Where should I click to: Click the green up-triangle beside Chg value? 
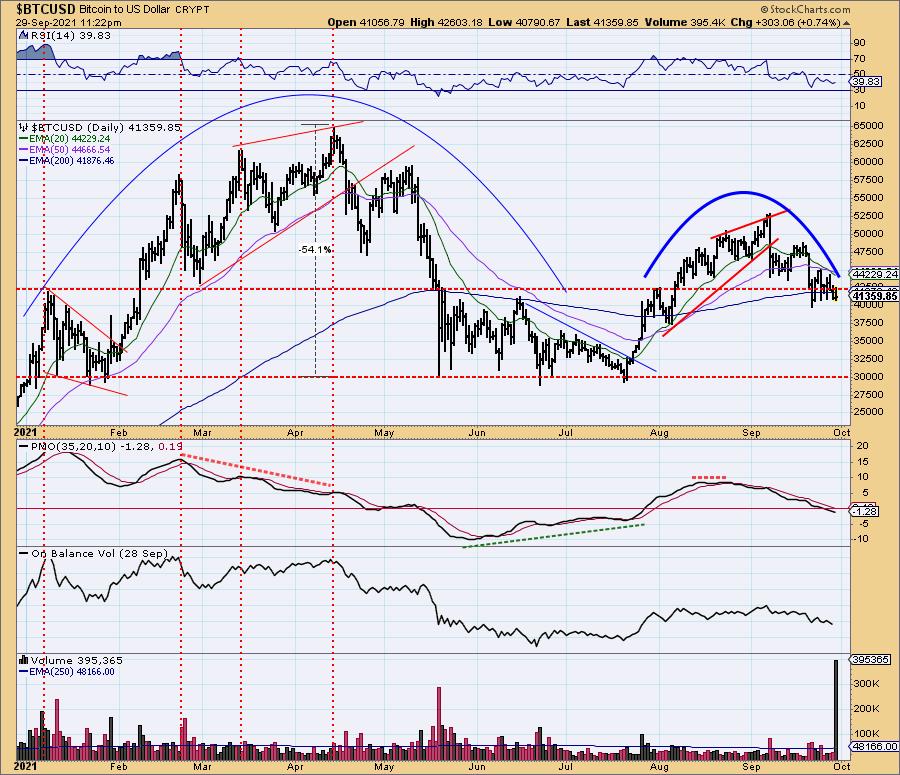[x=846, y=23]
